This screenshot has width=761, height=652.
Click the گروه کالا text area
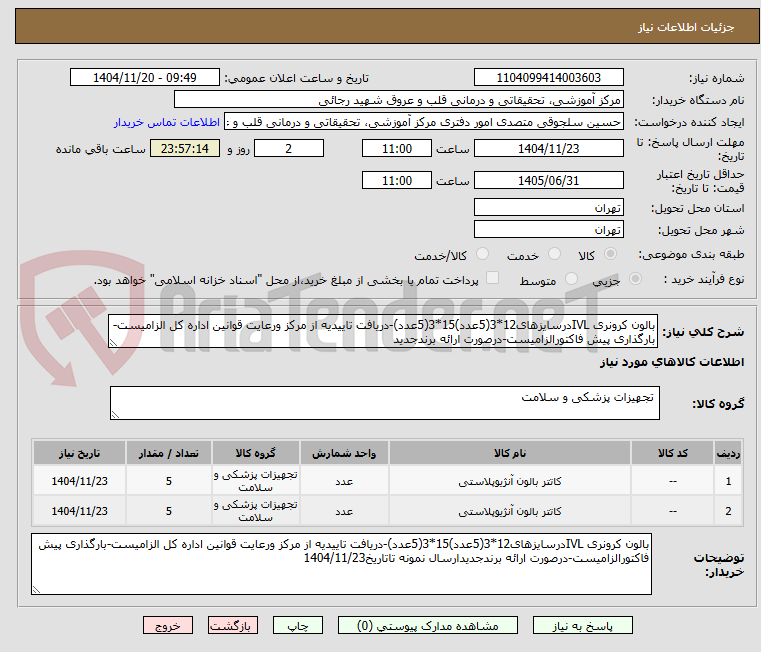point(384,403)
